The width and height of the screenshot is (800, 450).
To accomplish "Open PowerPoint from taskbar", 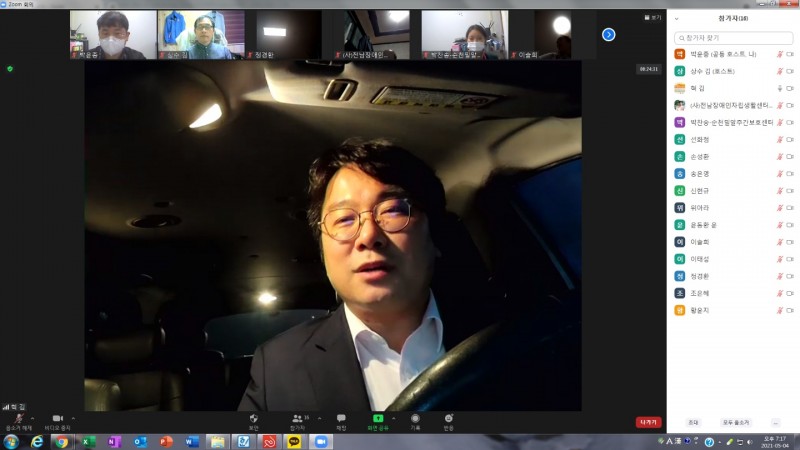I will [166, 442].
